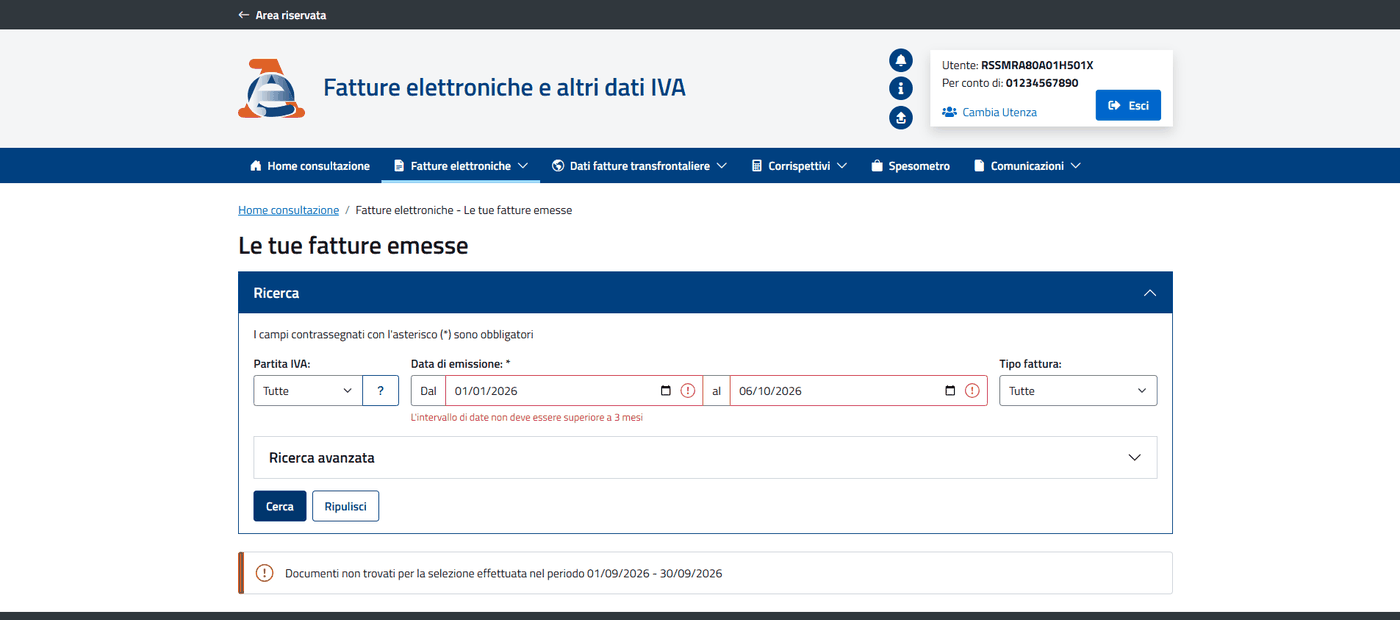The width and height of the screenshot is (1400, 620).
Task: Open the Fatture elettroniche menu
Action: tap(461, 166)
